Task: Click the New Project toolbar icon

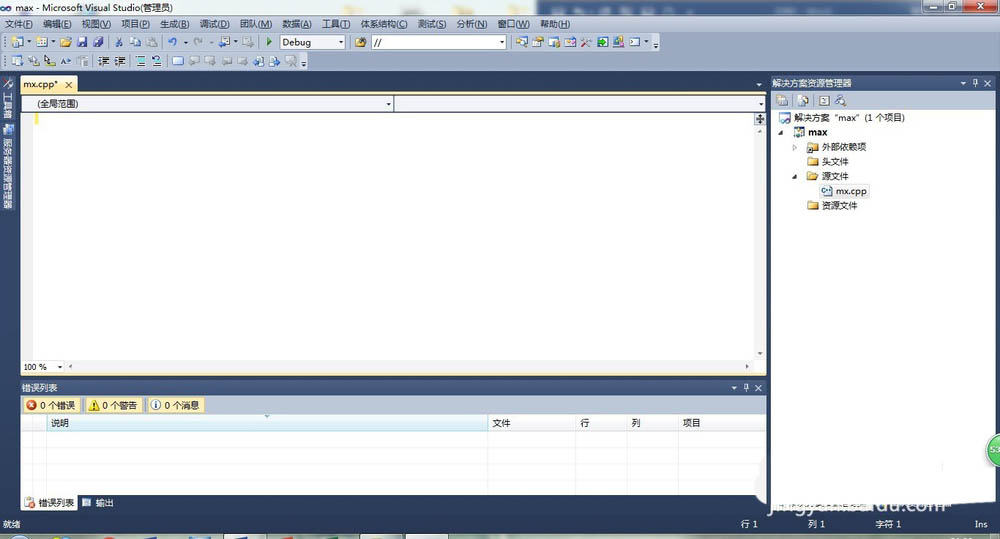Action: 17,42
